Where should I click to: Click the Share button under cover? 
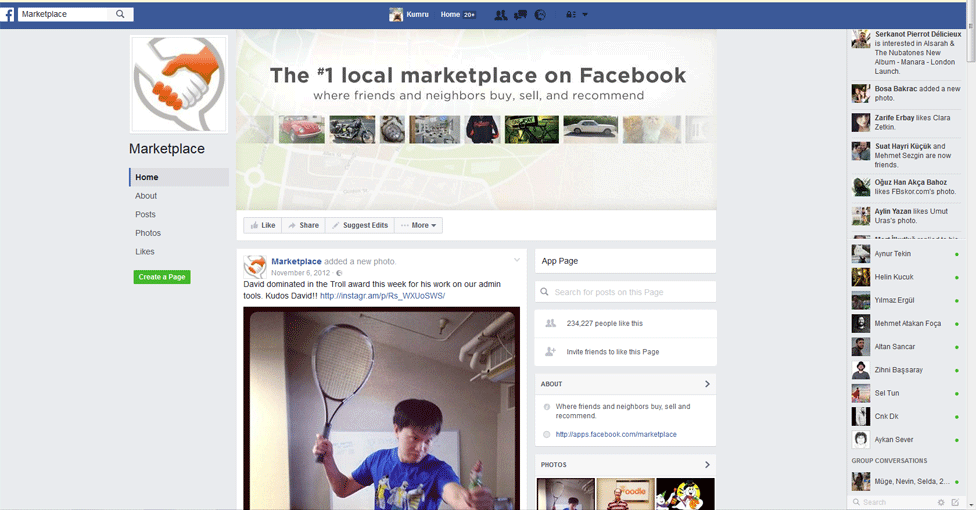pyautogui.click(x=303, y=225)
